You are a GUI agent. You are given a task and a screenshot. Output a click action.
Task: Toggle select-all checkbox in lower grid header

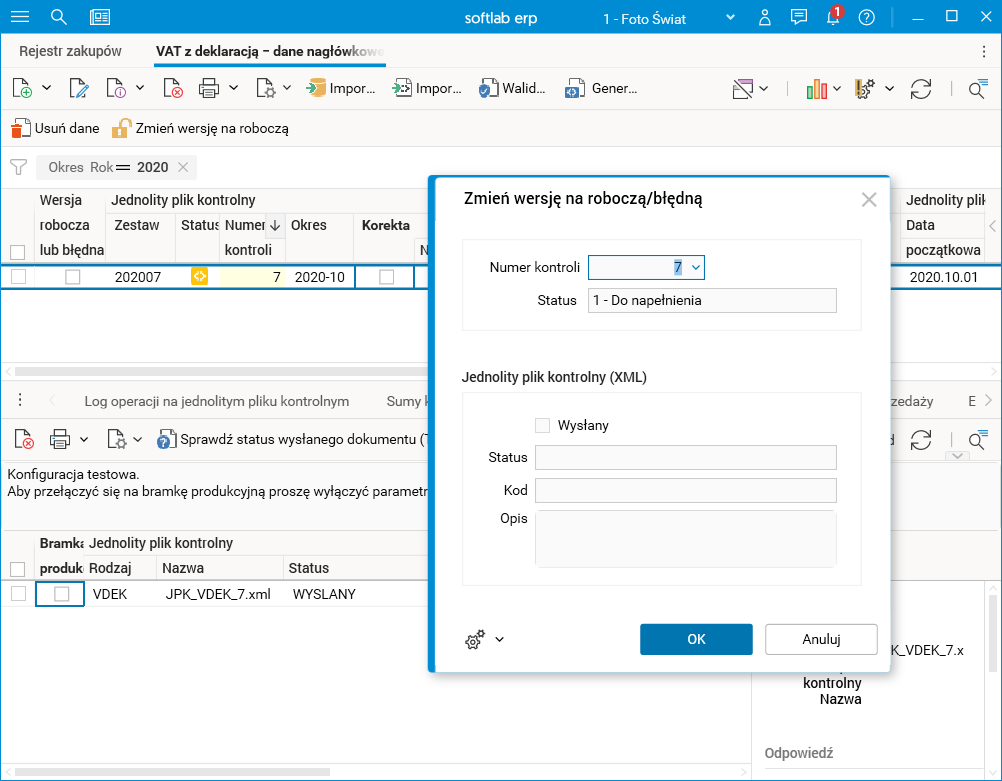coord(17,569)
